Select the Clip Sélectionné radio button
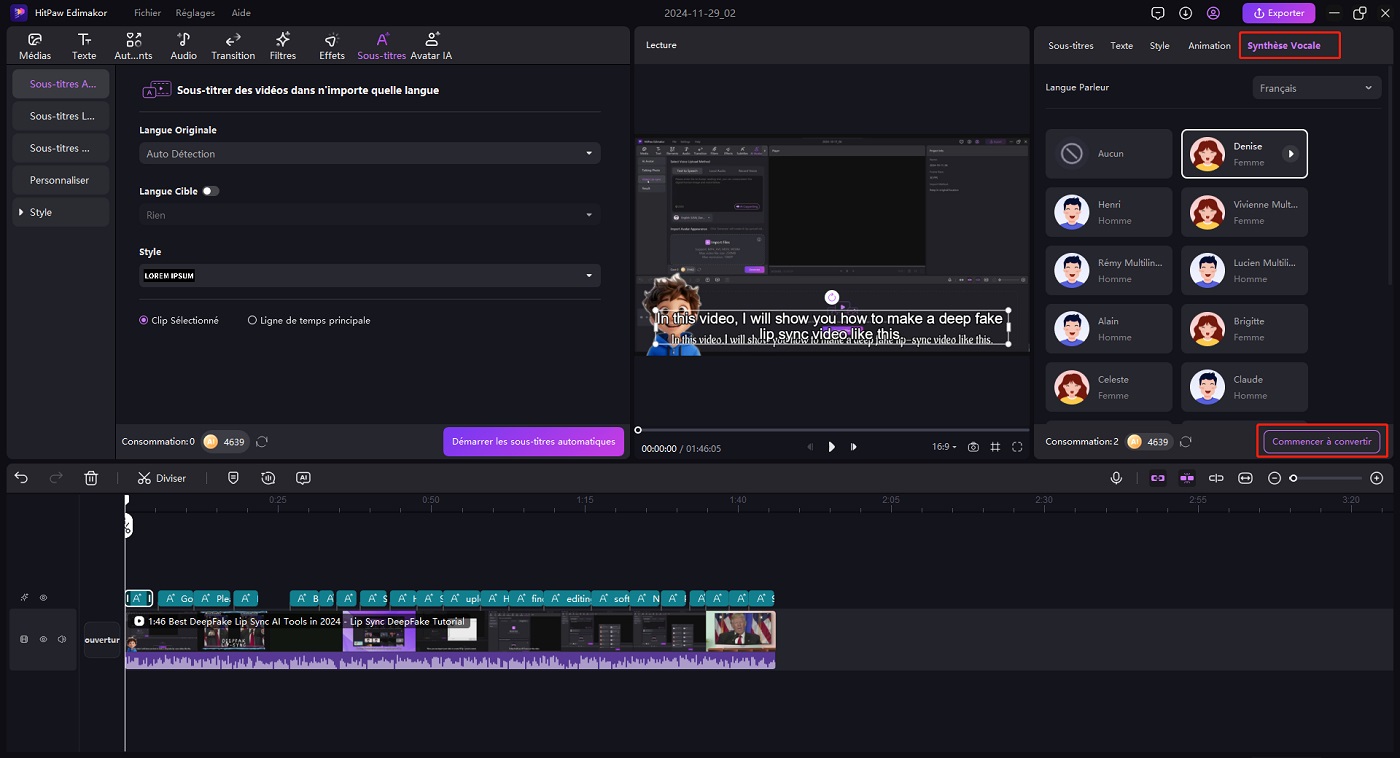This screenshot has height=758, width=1400. (144, 321)
